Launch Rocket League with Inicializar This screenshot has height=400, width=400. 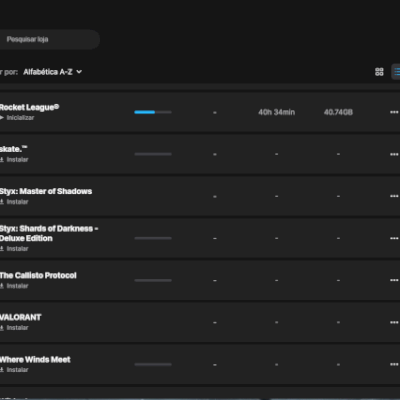17,118
